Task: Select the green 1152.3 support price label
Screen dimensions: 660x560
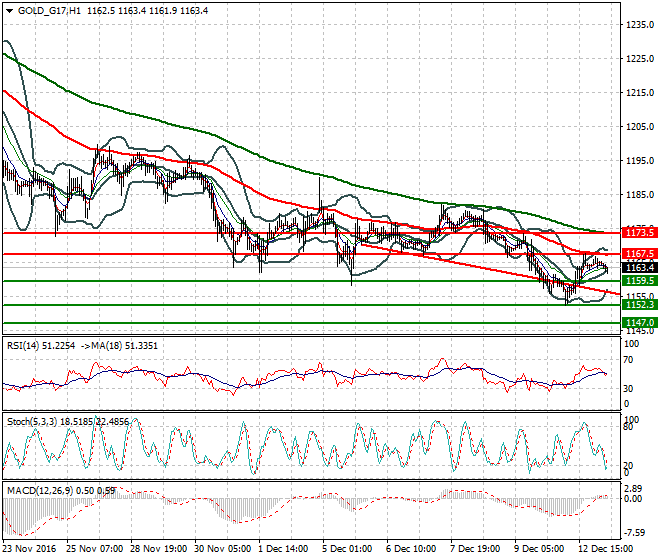Action: 639,304
